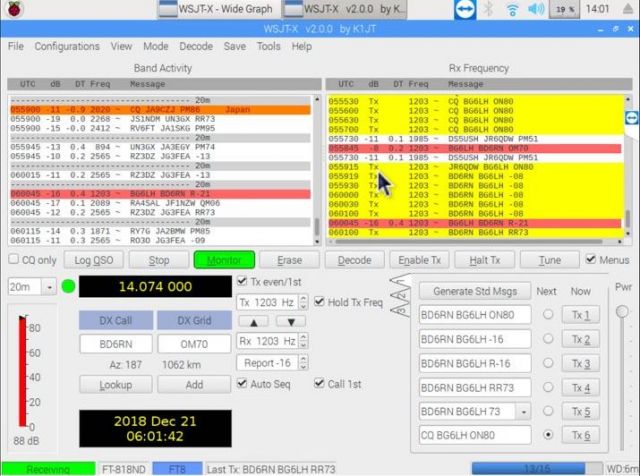Click the Stop button
The image size is (640, 476).
(159, 260)
